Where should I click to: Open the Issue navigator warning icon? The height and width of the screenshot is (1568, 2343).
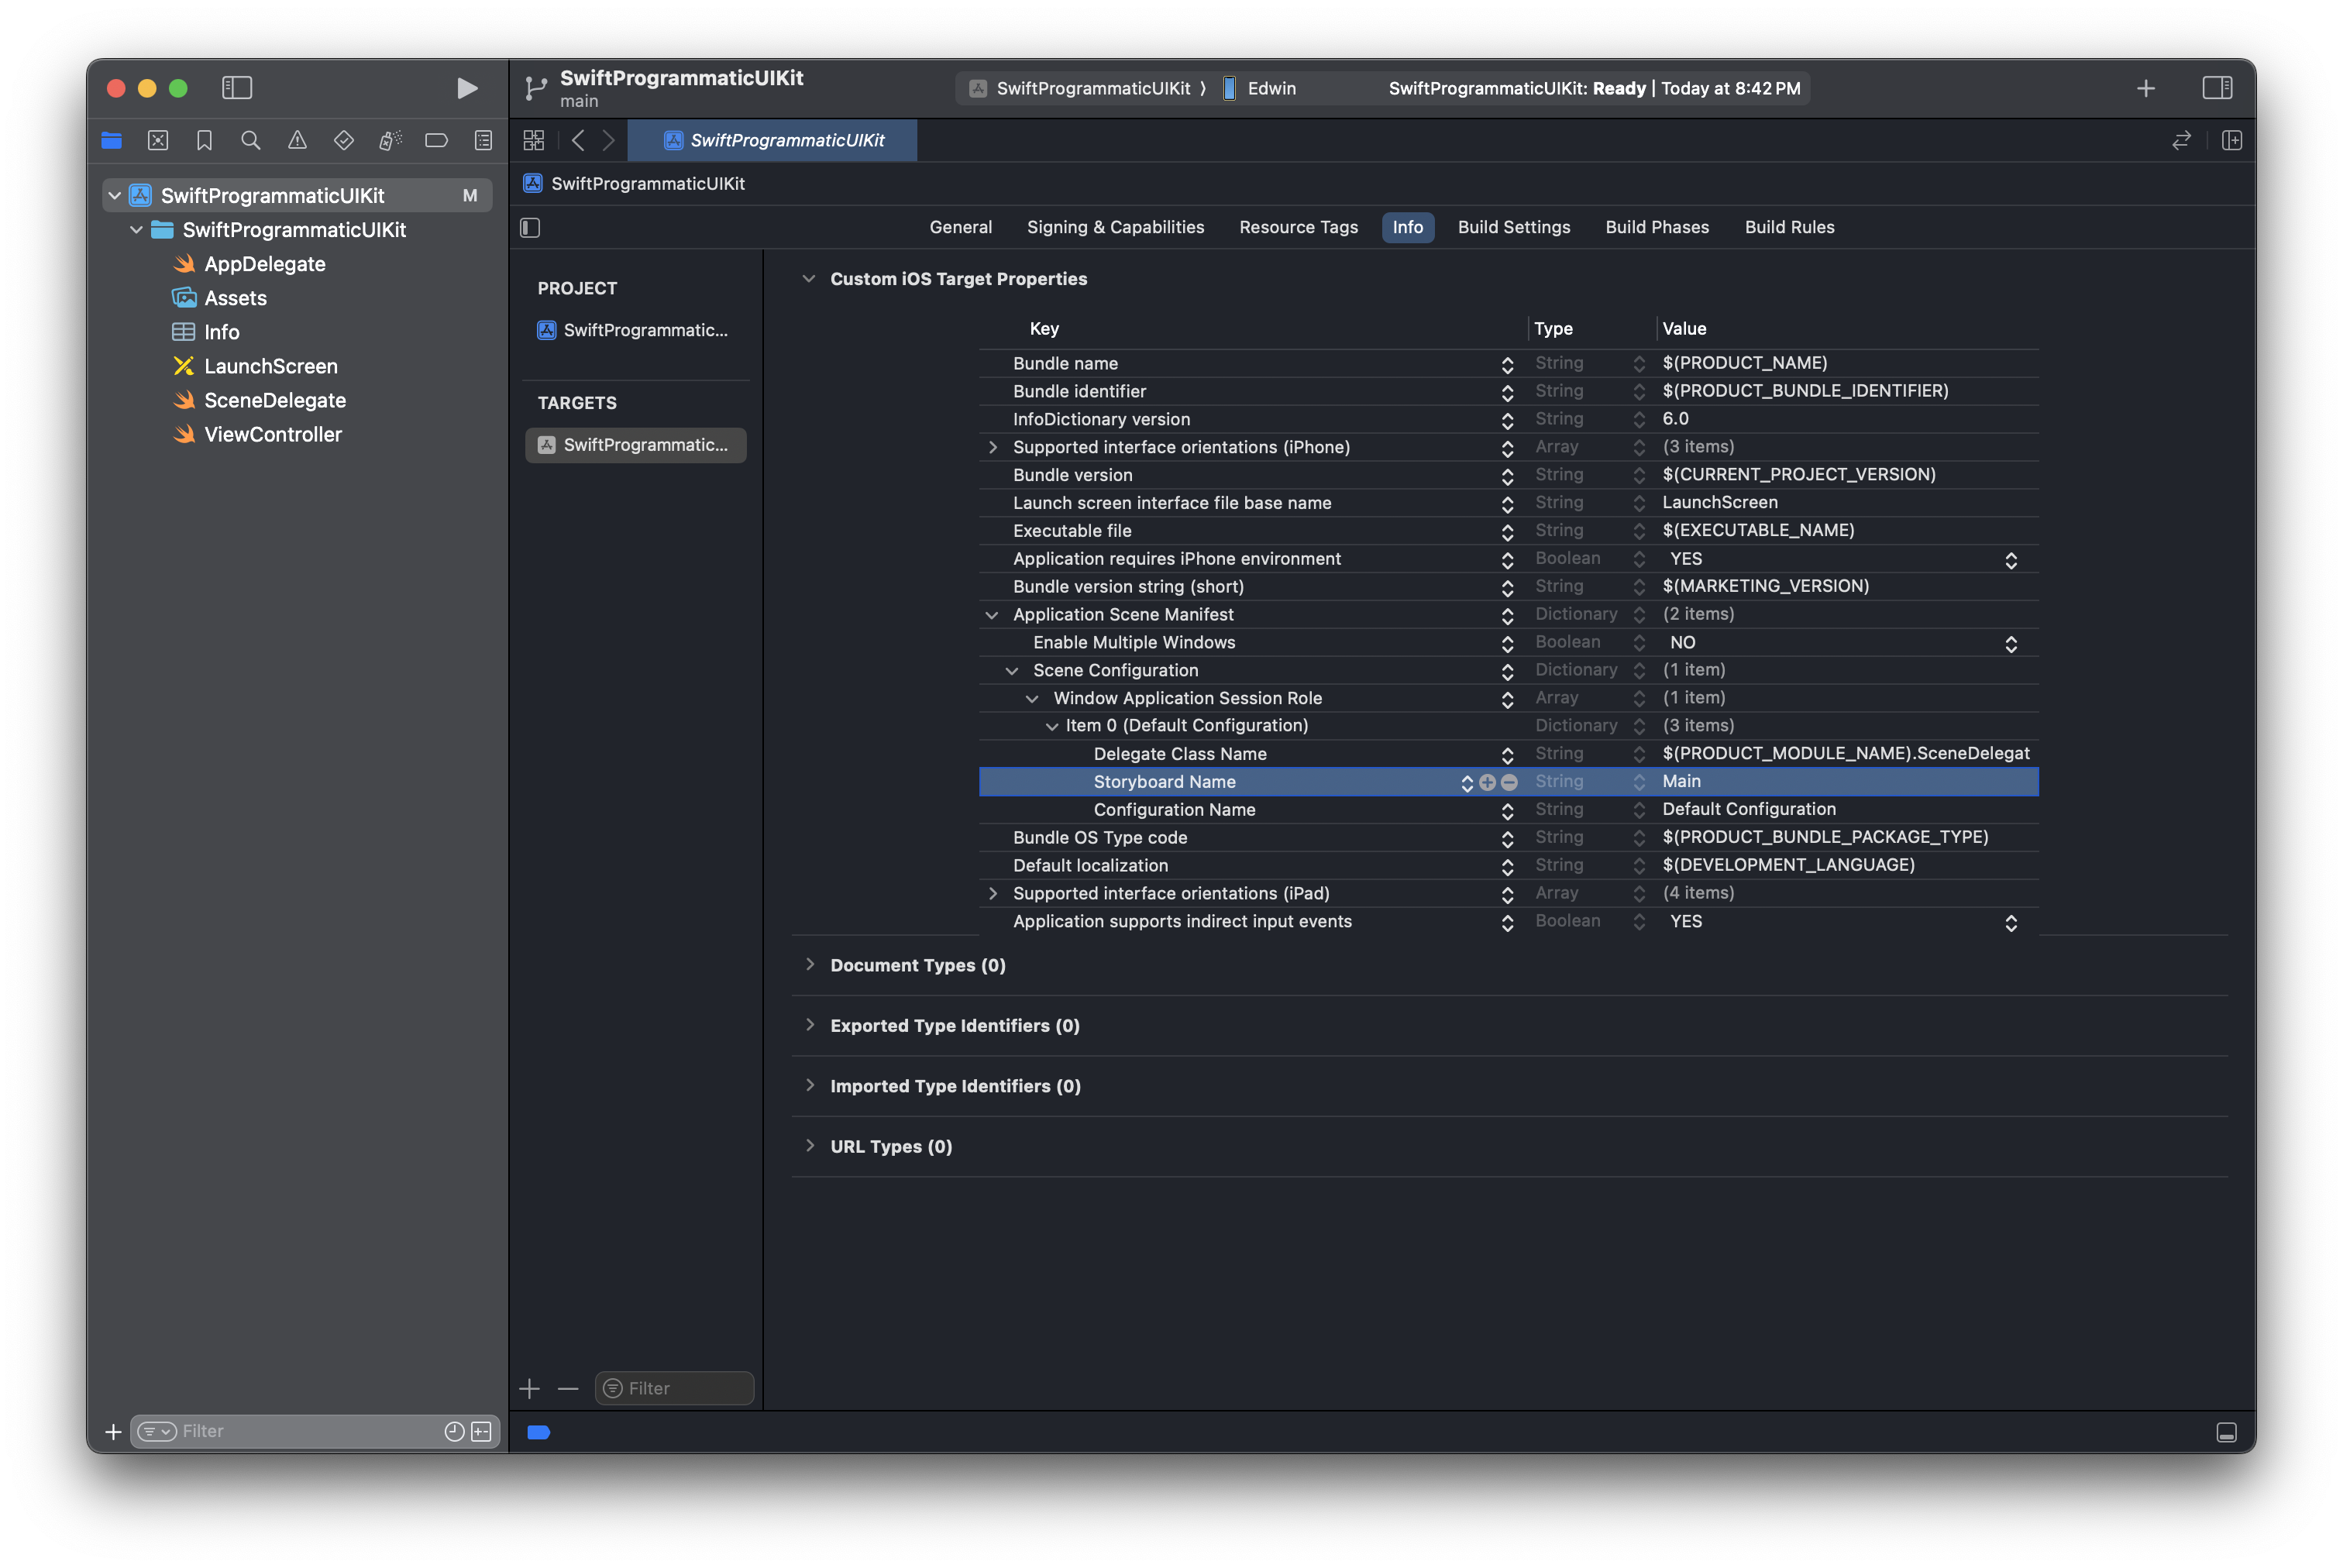click(297, 141)
